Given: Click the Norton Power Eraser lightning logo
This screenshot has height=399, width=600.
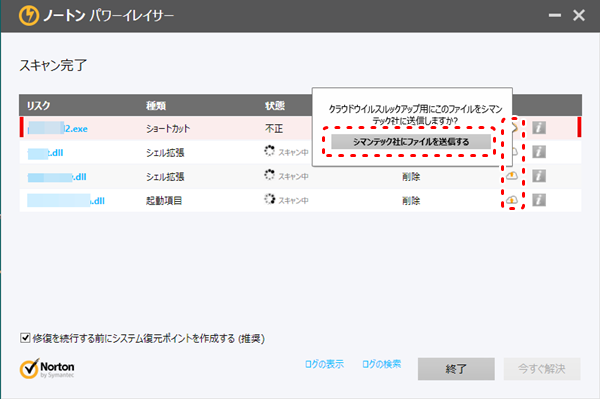Looking at the screenshot, I should click(x=29, y=16).
